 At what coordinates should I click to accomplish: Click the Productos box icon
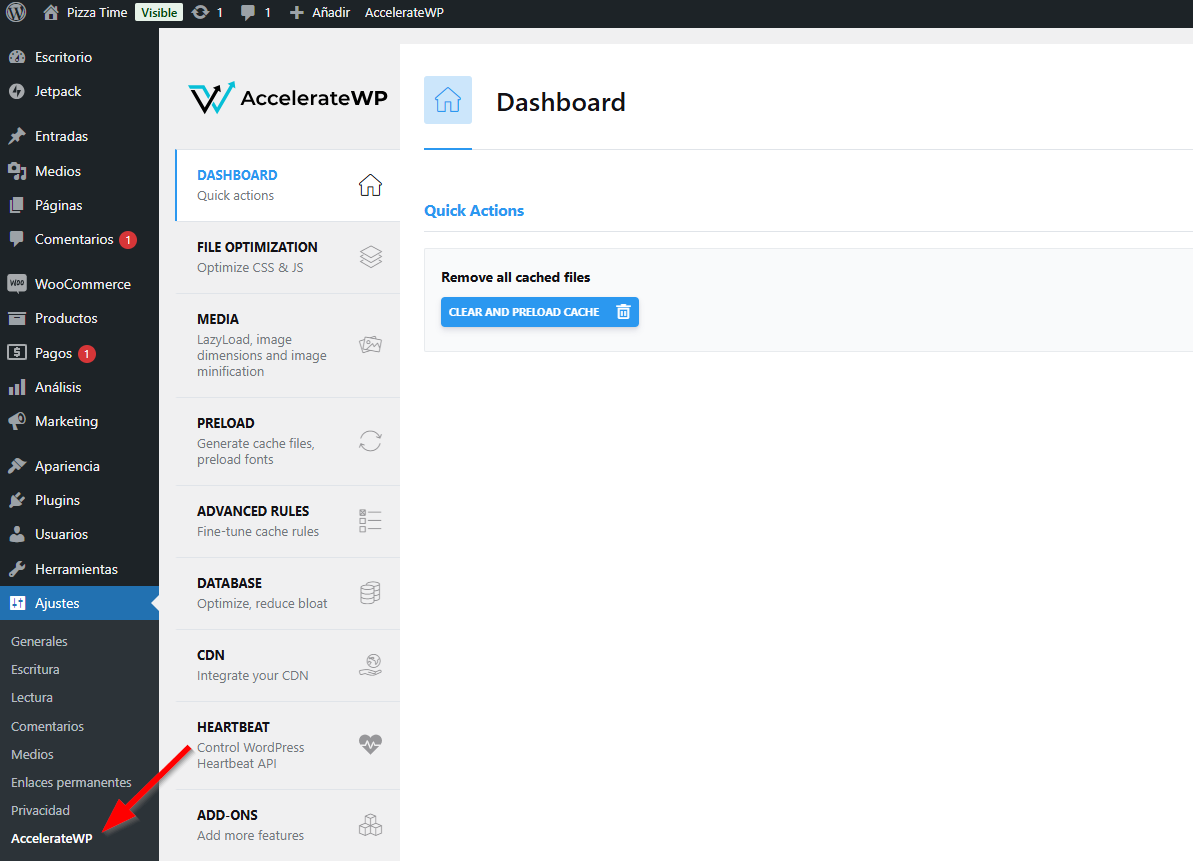pyautogui.click(x=17, y=318)
